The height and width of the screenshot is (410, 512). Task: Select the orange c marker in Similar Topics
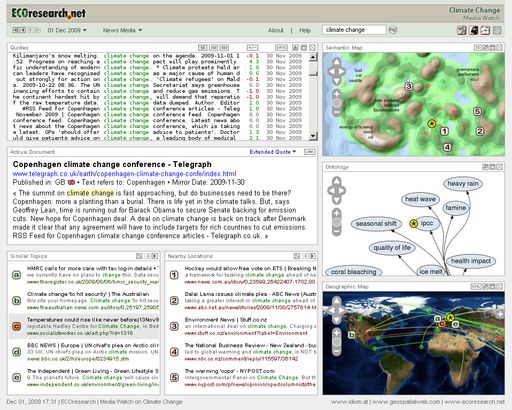pyautogui.click(x=17, y=326)
